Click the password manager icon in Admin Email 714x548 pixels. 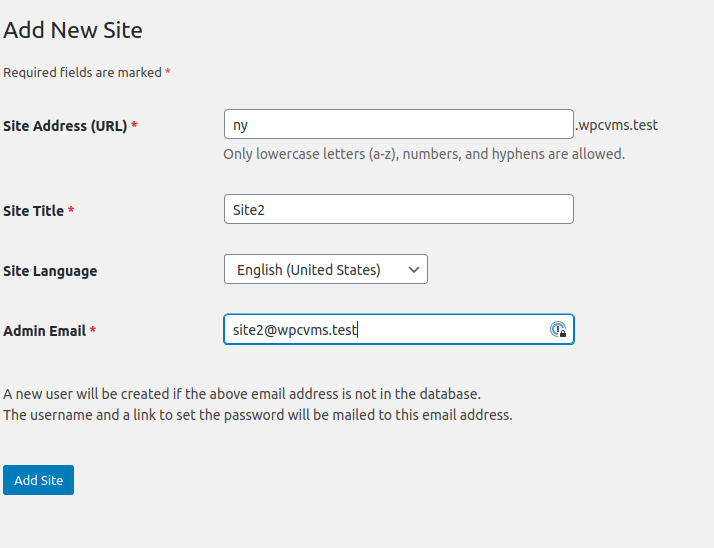(x=559, y=330)
